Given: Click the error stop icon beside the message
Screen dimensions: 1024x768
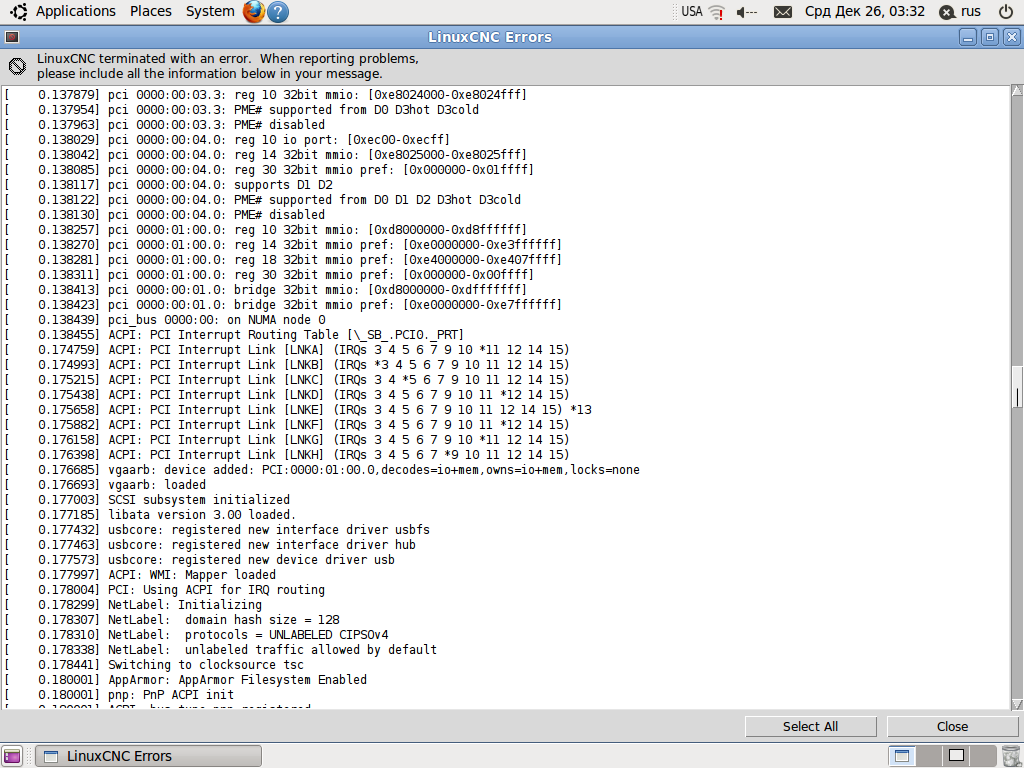Looking at the screenshot, I should tap(18, 66).
